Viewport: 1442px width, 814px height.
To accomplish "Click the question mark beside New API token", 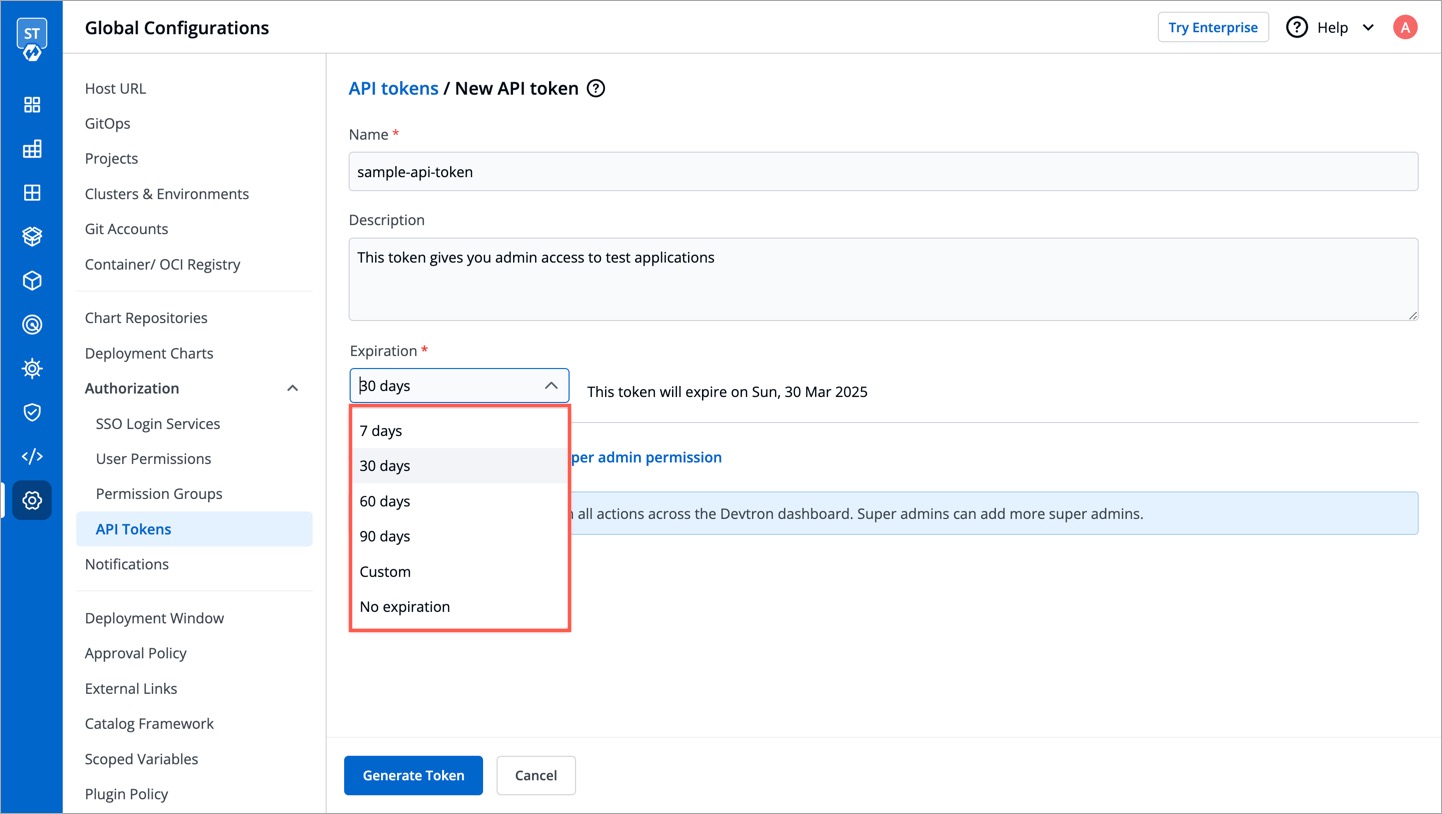I will coord(596,89).
